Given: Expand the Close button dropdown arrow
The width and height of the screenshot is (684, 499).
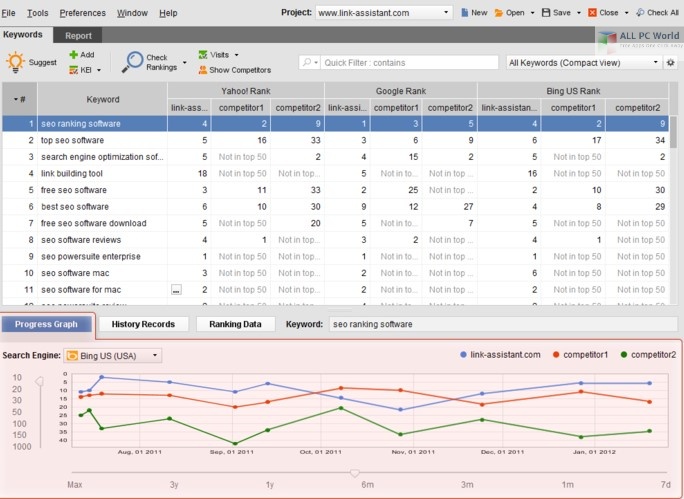Looking at the screenshot, I should point(626,13).
